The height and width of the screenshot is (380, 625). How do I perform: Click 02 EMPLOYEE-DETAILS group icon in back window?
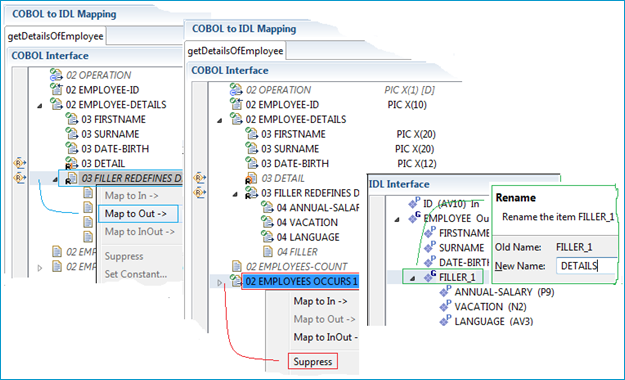[x=56, y=104]
